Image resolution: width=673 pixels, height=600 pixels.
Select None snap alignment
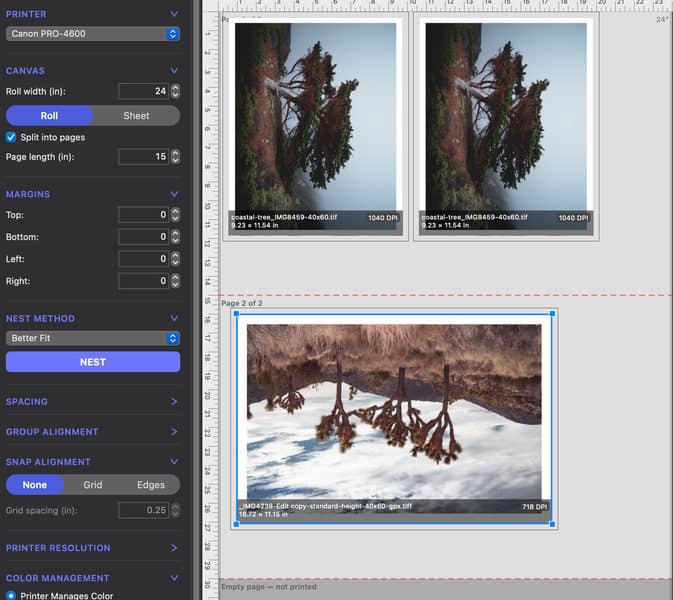pyautogui.click(x=35, y=485)
